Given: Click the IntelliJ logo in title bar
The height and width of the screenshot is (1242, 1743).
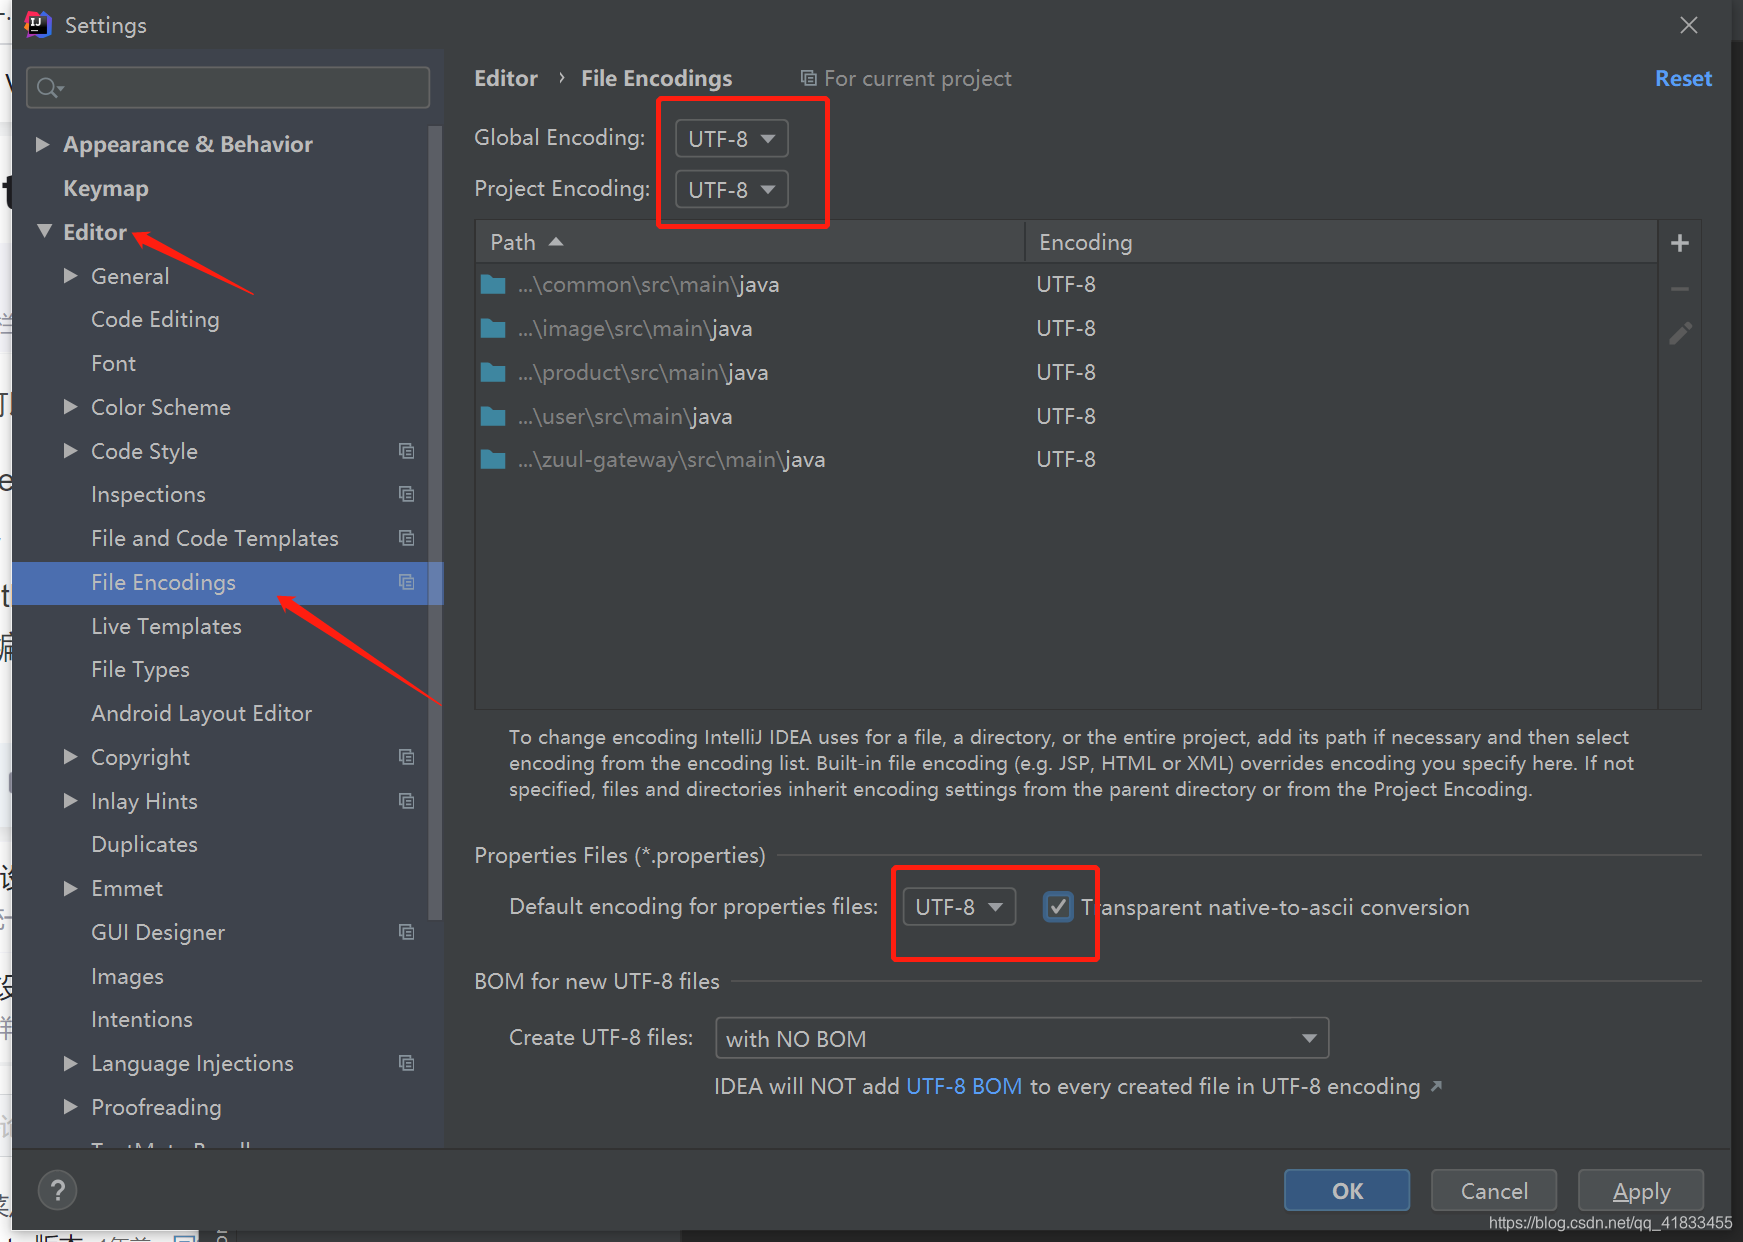Looking at the screenshot, I should point(37,24).
